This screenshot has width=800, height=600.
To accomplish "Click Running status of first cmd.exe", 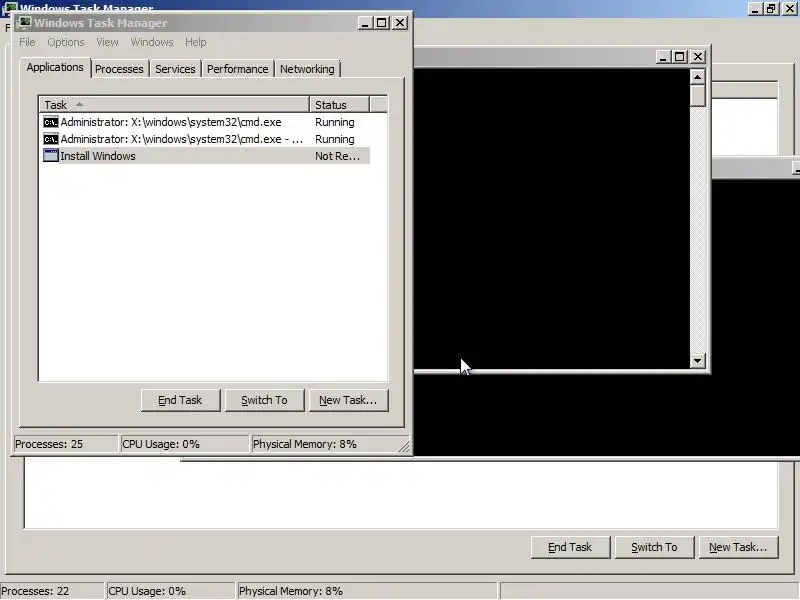I will [x=335, y=122].
